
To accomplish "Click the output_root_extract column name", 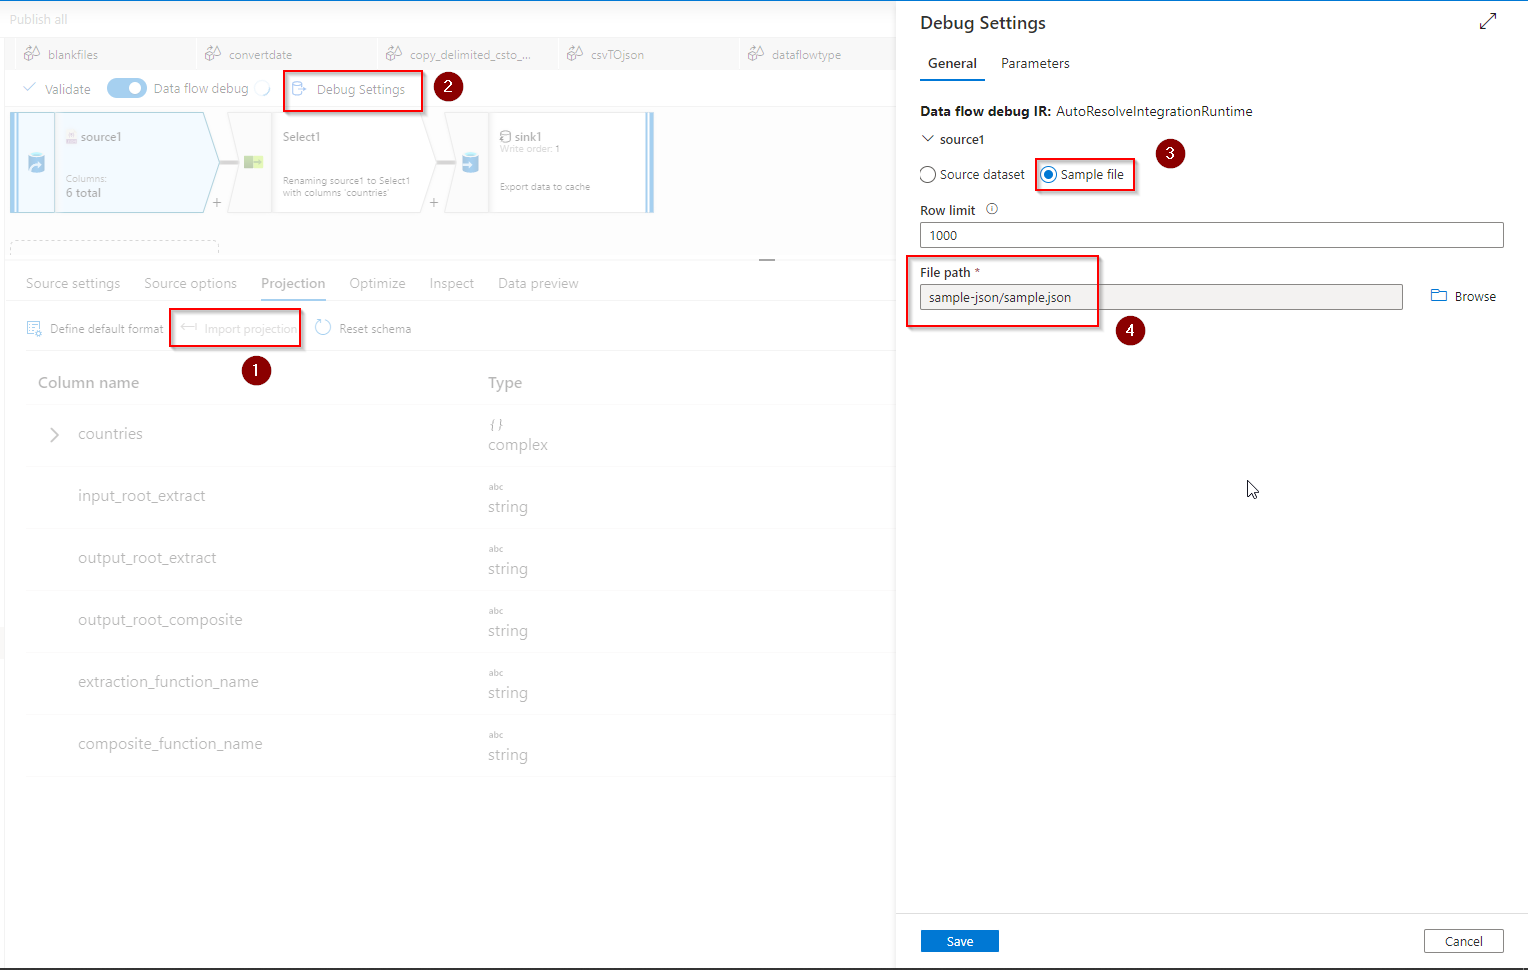I will [x=147, y=558].
